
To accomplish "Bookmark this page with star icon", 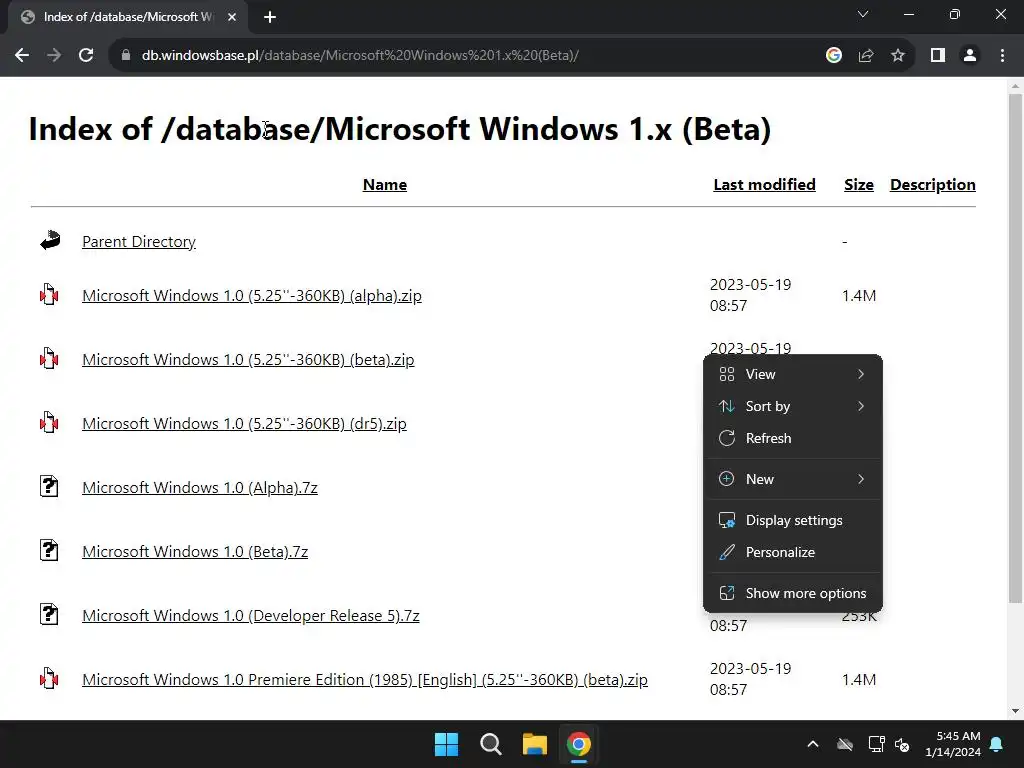I will tap(898, 56).
